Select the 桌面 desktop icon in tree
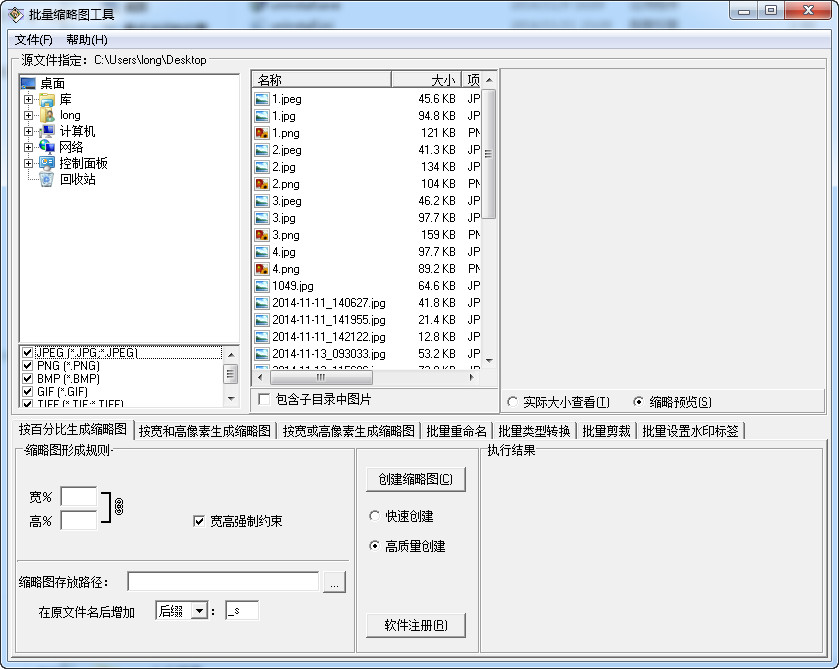This screenshot has height=669, width=839. [x=28, y=84]
